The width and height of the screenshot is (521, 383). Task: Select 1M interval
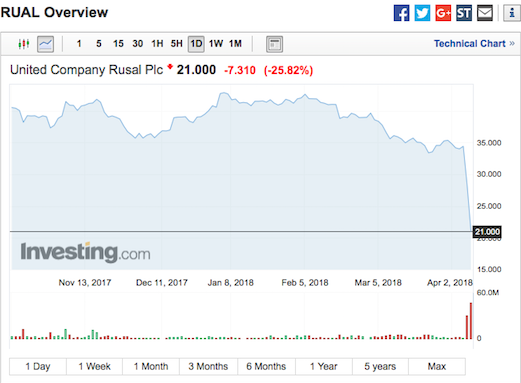[235, 44]
